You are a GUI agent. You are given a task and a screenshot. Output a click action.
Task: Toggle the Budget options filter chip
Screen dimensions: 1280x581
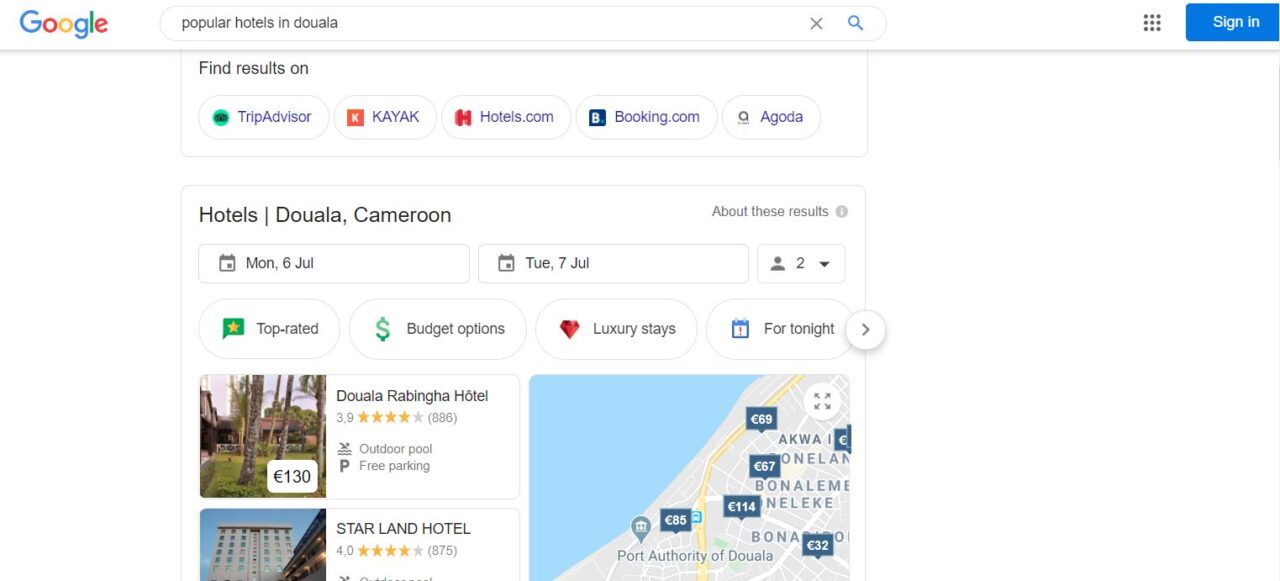(x=437, y=329)
